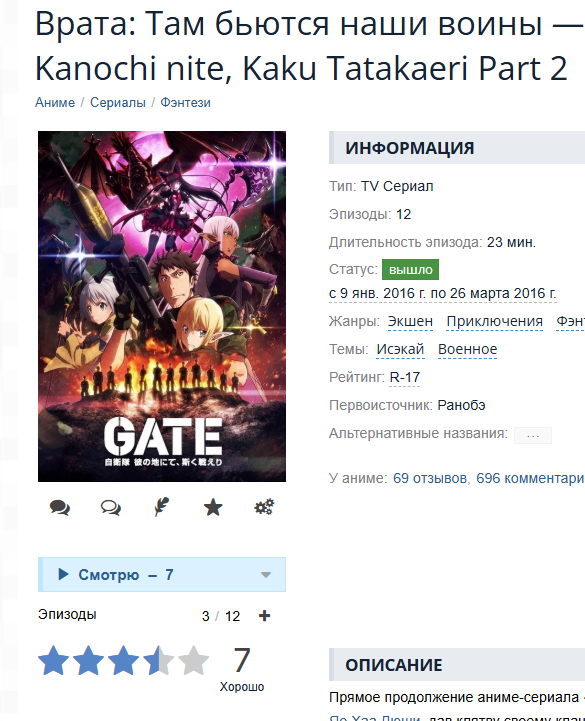Open the Аниме breadcrumb link
This screenshot has width=585, height=721.
(55, 102)
